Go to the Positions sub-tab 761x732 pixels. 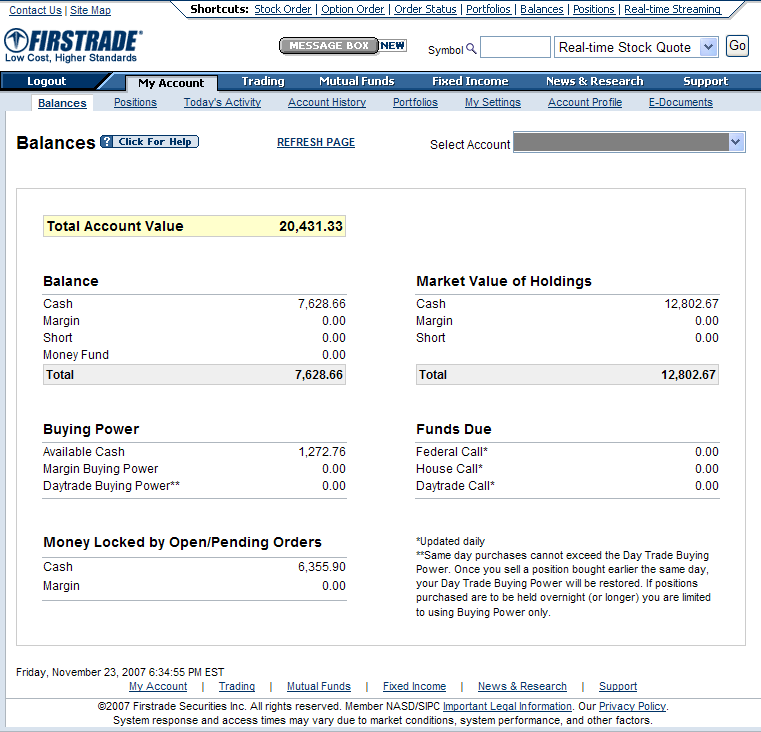tap(135, 102)
